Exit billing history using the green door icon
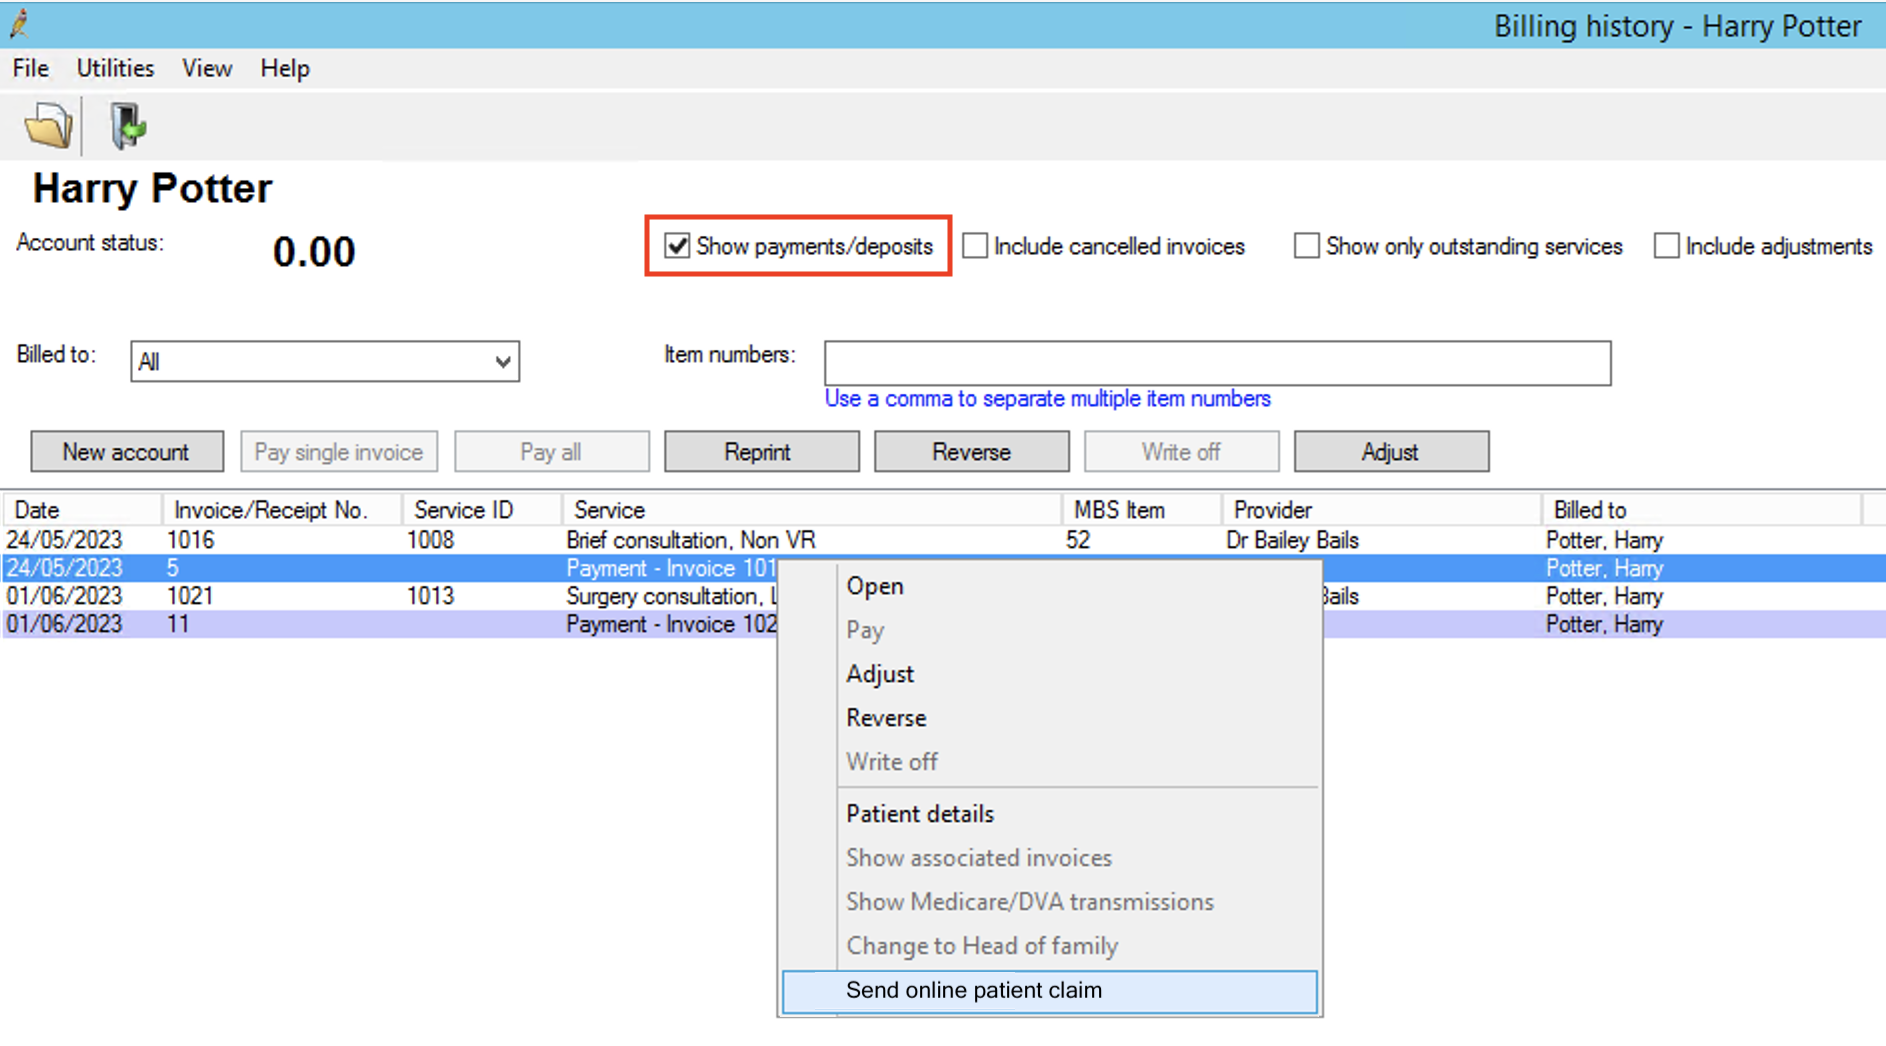Screen dimensions: 1886x1046 (126, 124)
